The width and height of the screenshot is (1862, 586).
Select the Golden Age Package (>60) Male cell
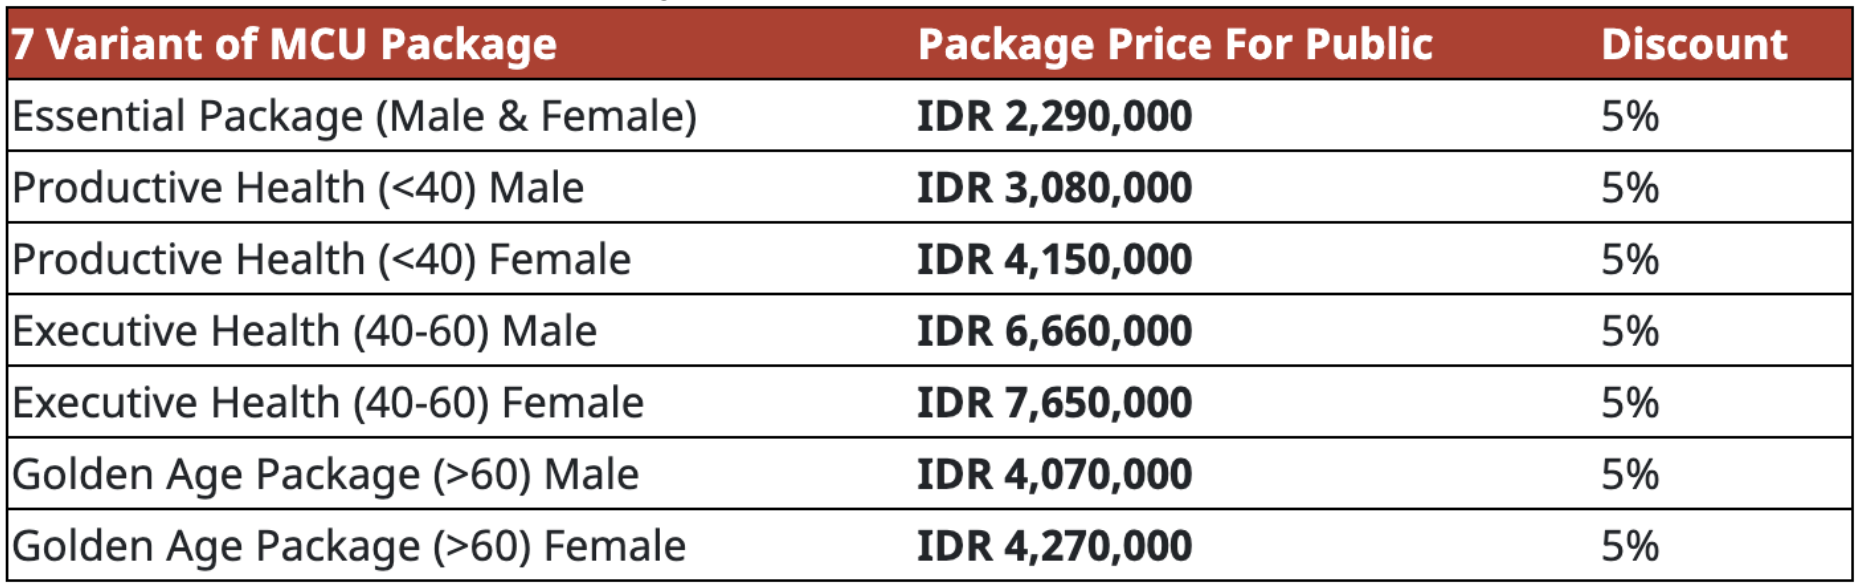326,475
